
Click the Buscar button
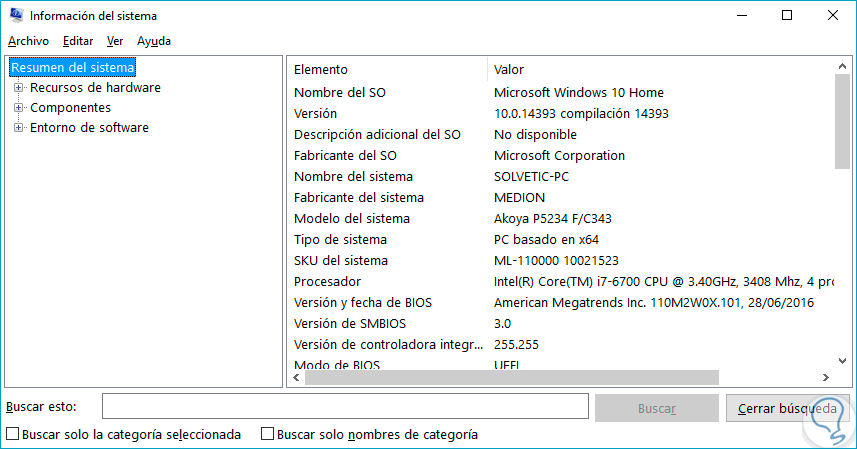coord(656,408)
